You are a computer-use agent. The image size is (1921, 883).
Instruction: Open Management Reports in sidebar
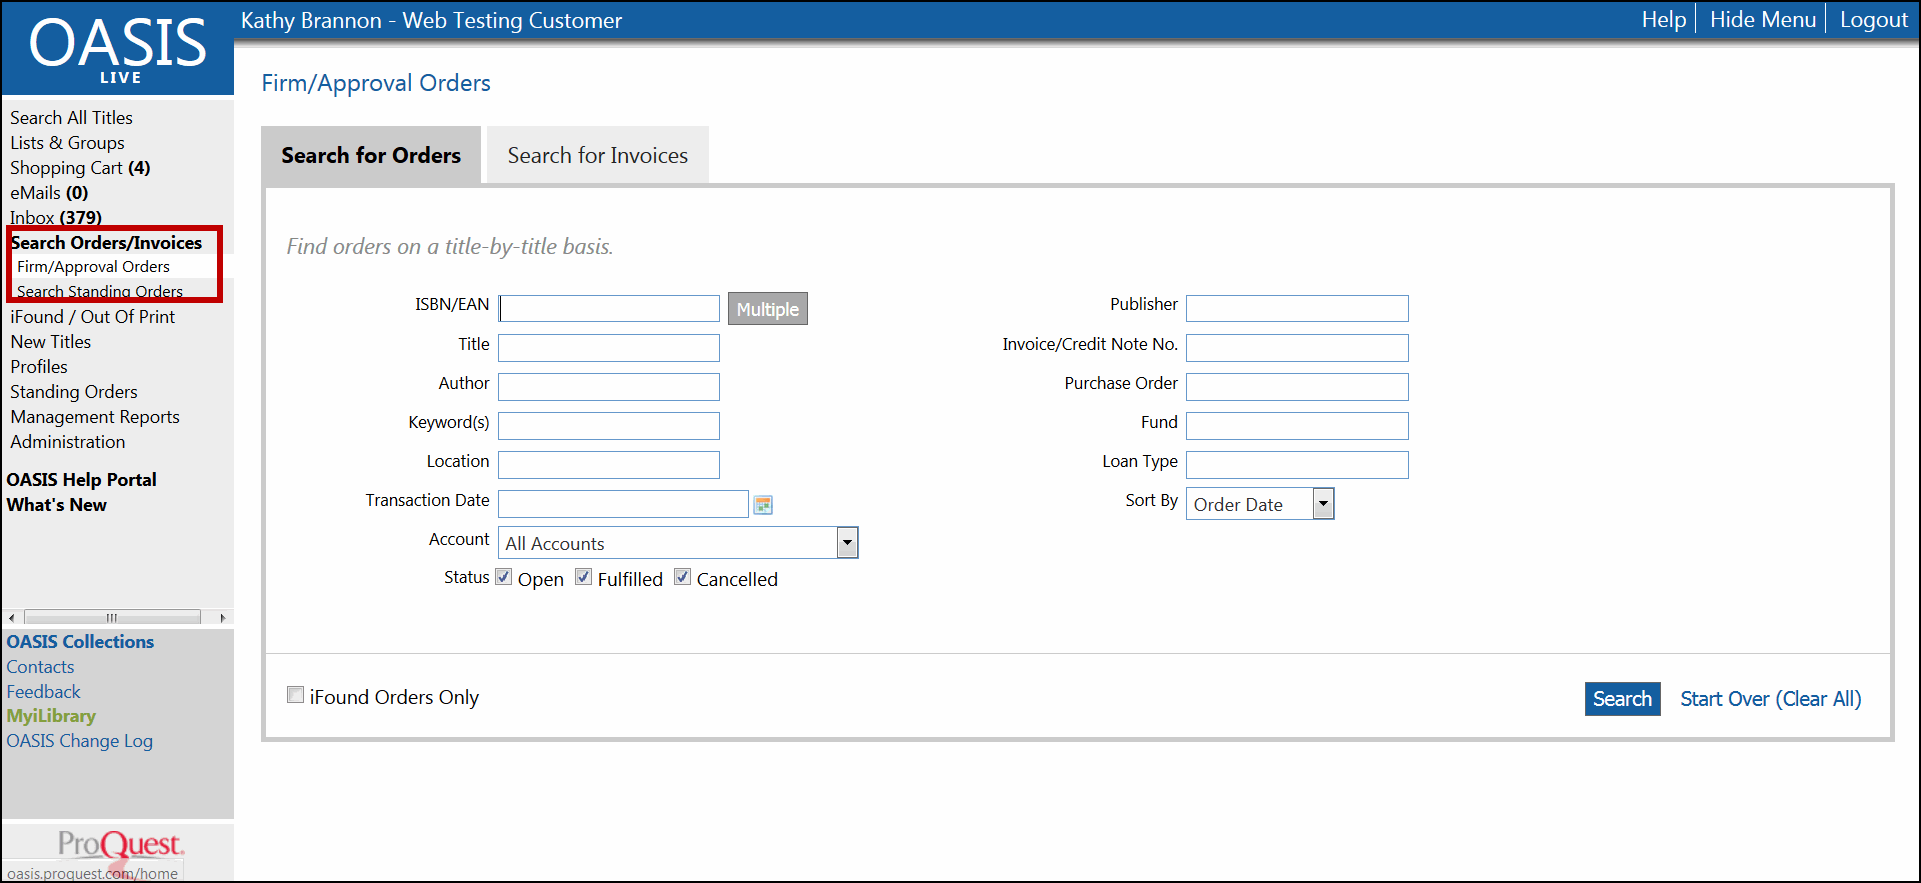point(95,417)
